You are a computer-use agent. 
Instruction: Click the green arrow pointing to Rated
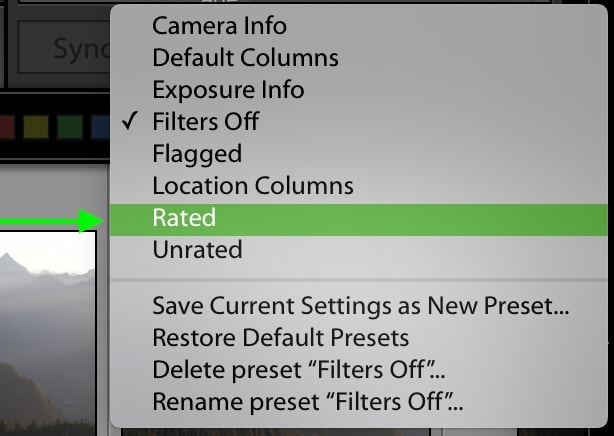[x=50, y=219]
